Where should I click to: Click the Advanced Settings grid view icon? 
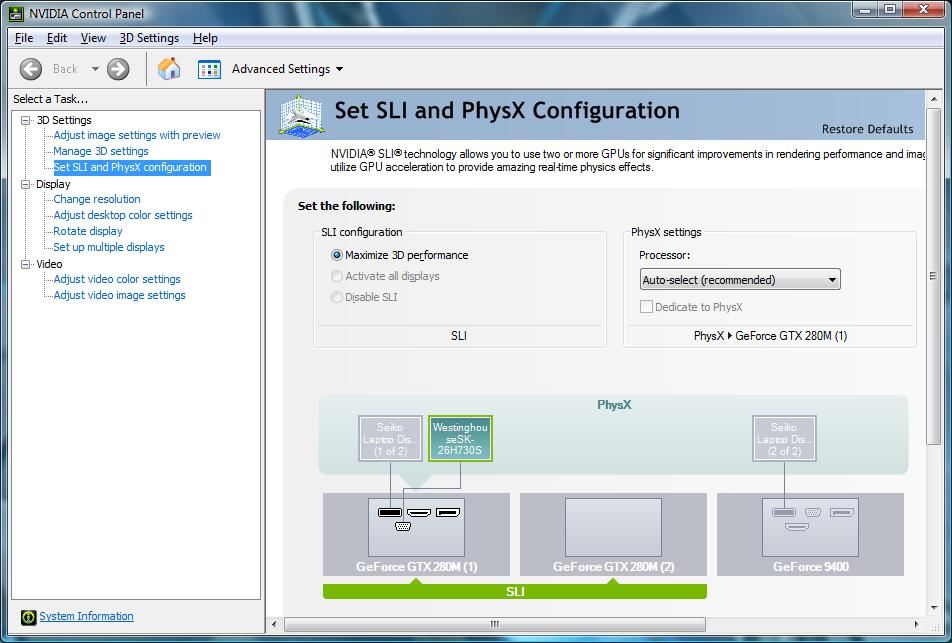point(209,69)
